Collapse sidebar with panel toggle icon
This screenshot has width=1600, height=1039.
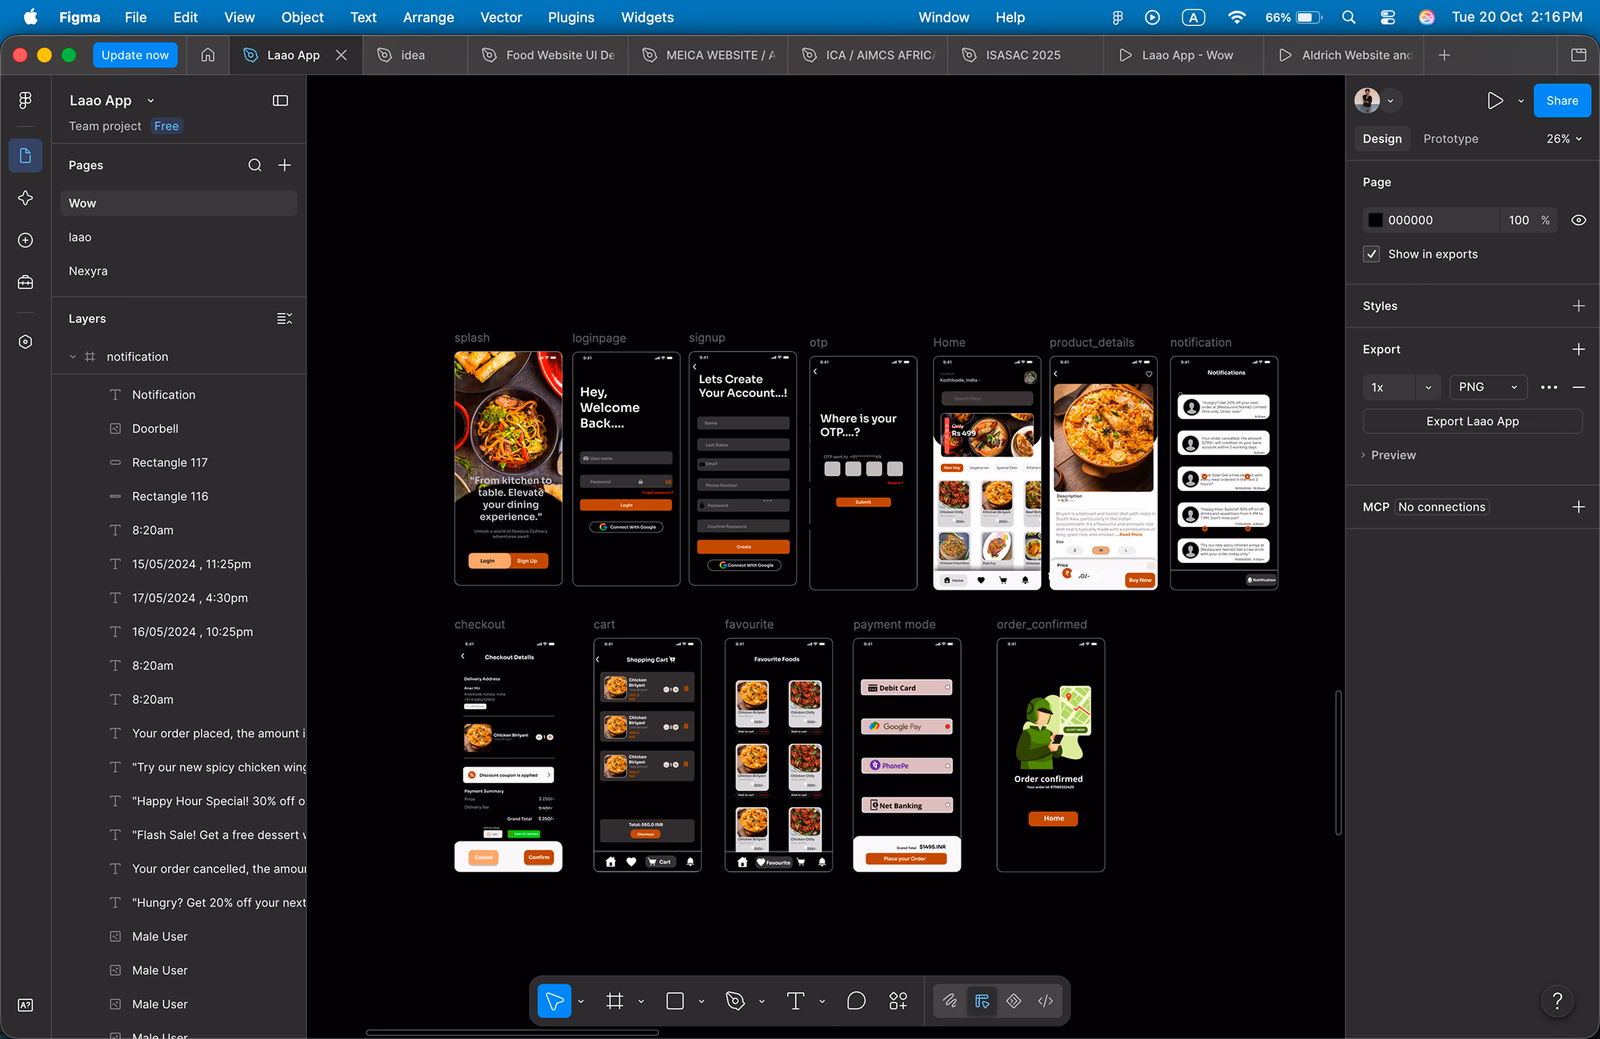pyautogui.click(x=281, y=100)
